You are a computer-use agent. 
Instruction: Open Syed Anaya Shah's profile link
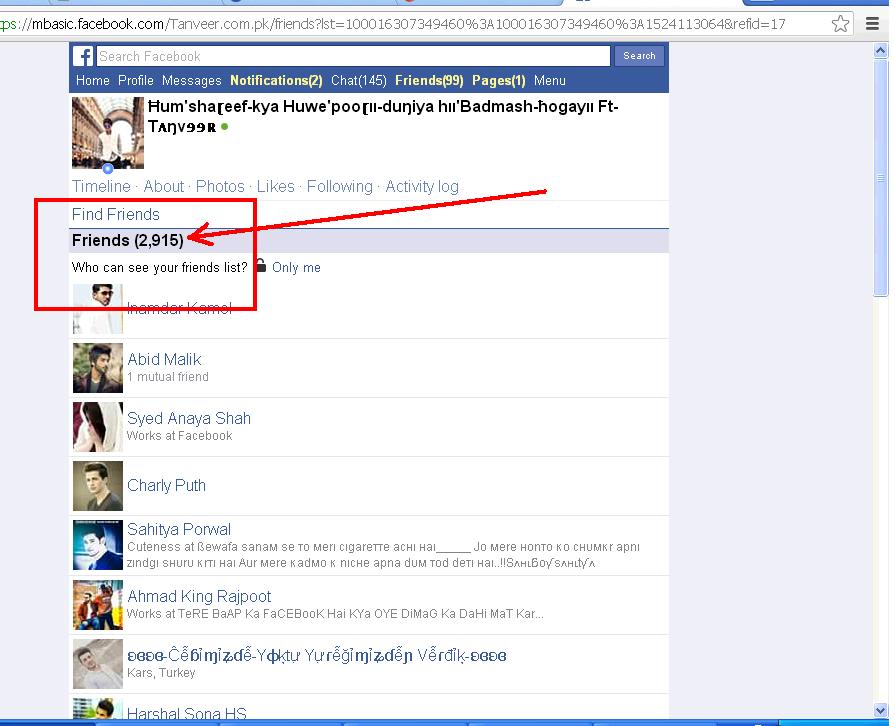pyautogui.click(x=189, y=418)
